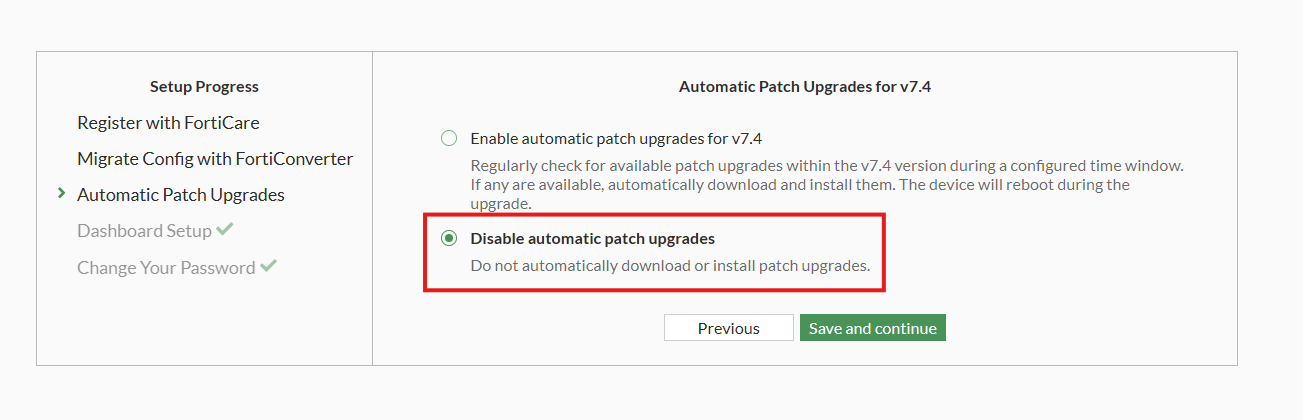Click the 'Disable automatic patch upgrades' bold label
Viewport: 1303px width, 420px height.
[592, 239]
